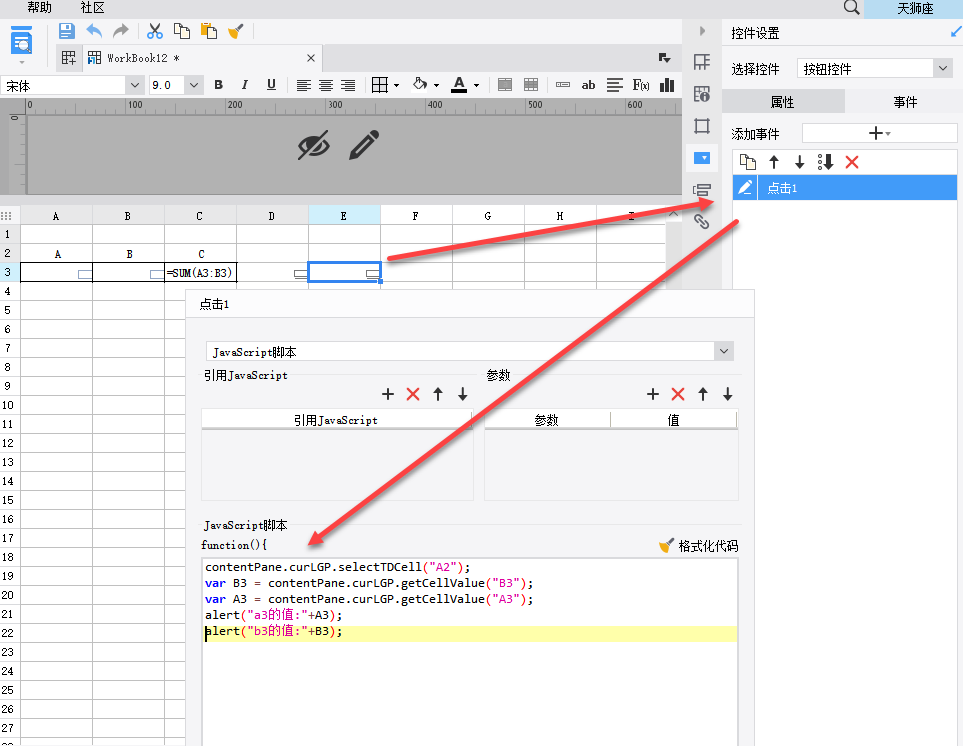
Task: Click the 'ab' text insert icon
Action: (588, 85)
